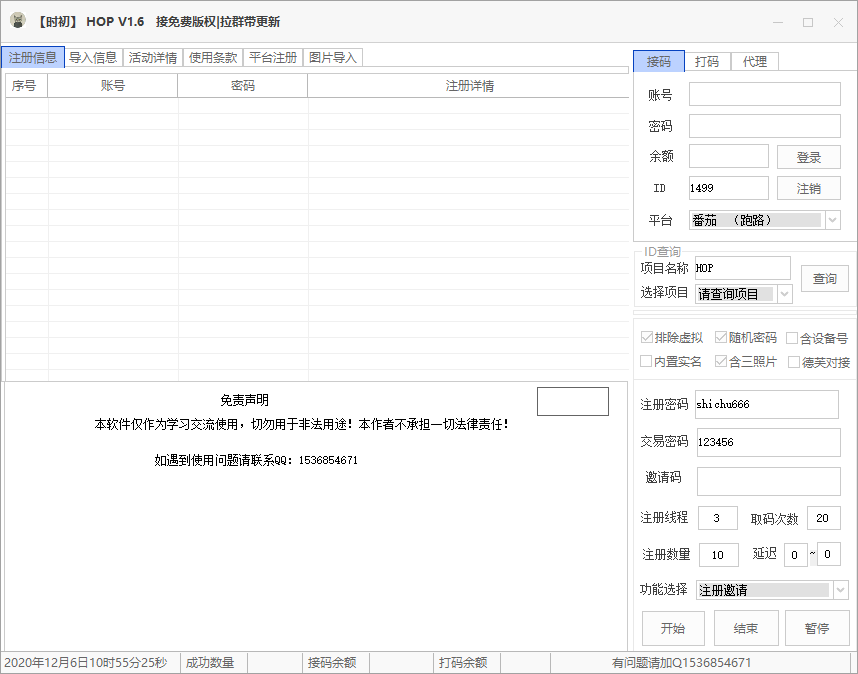Open the 选择项目 dropdown

tap(784, 294)
